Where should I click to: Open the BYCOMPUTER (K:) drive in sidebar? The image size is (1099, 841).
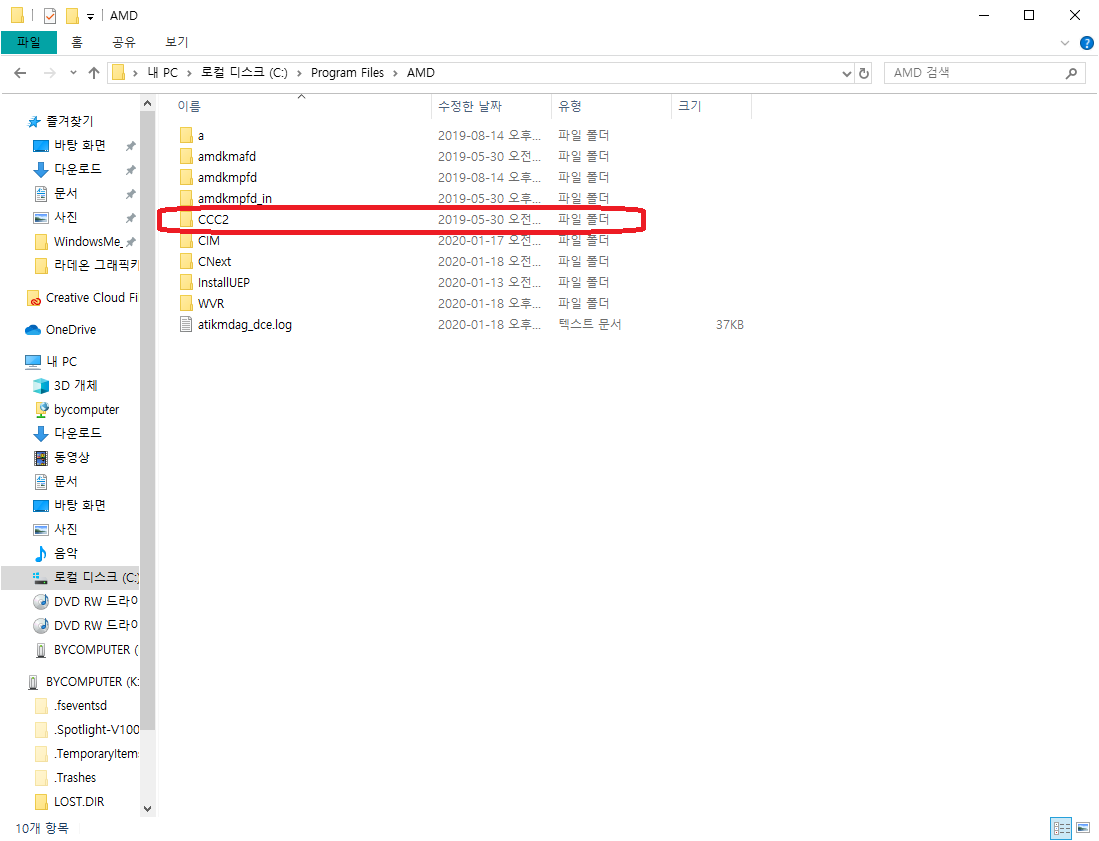click(92, 682)
